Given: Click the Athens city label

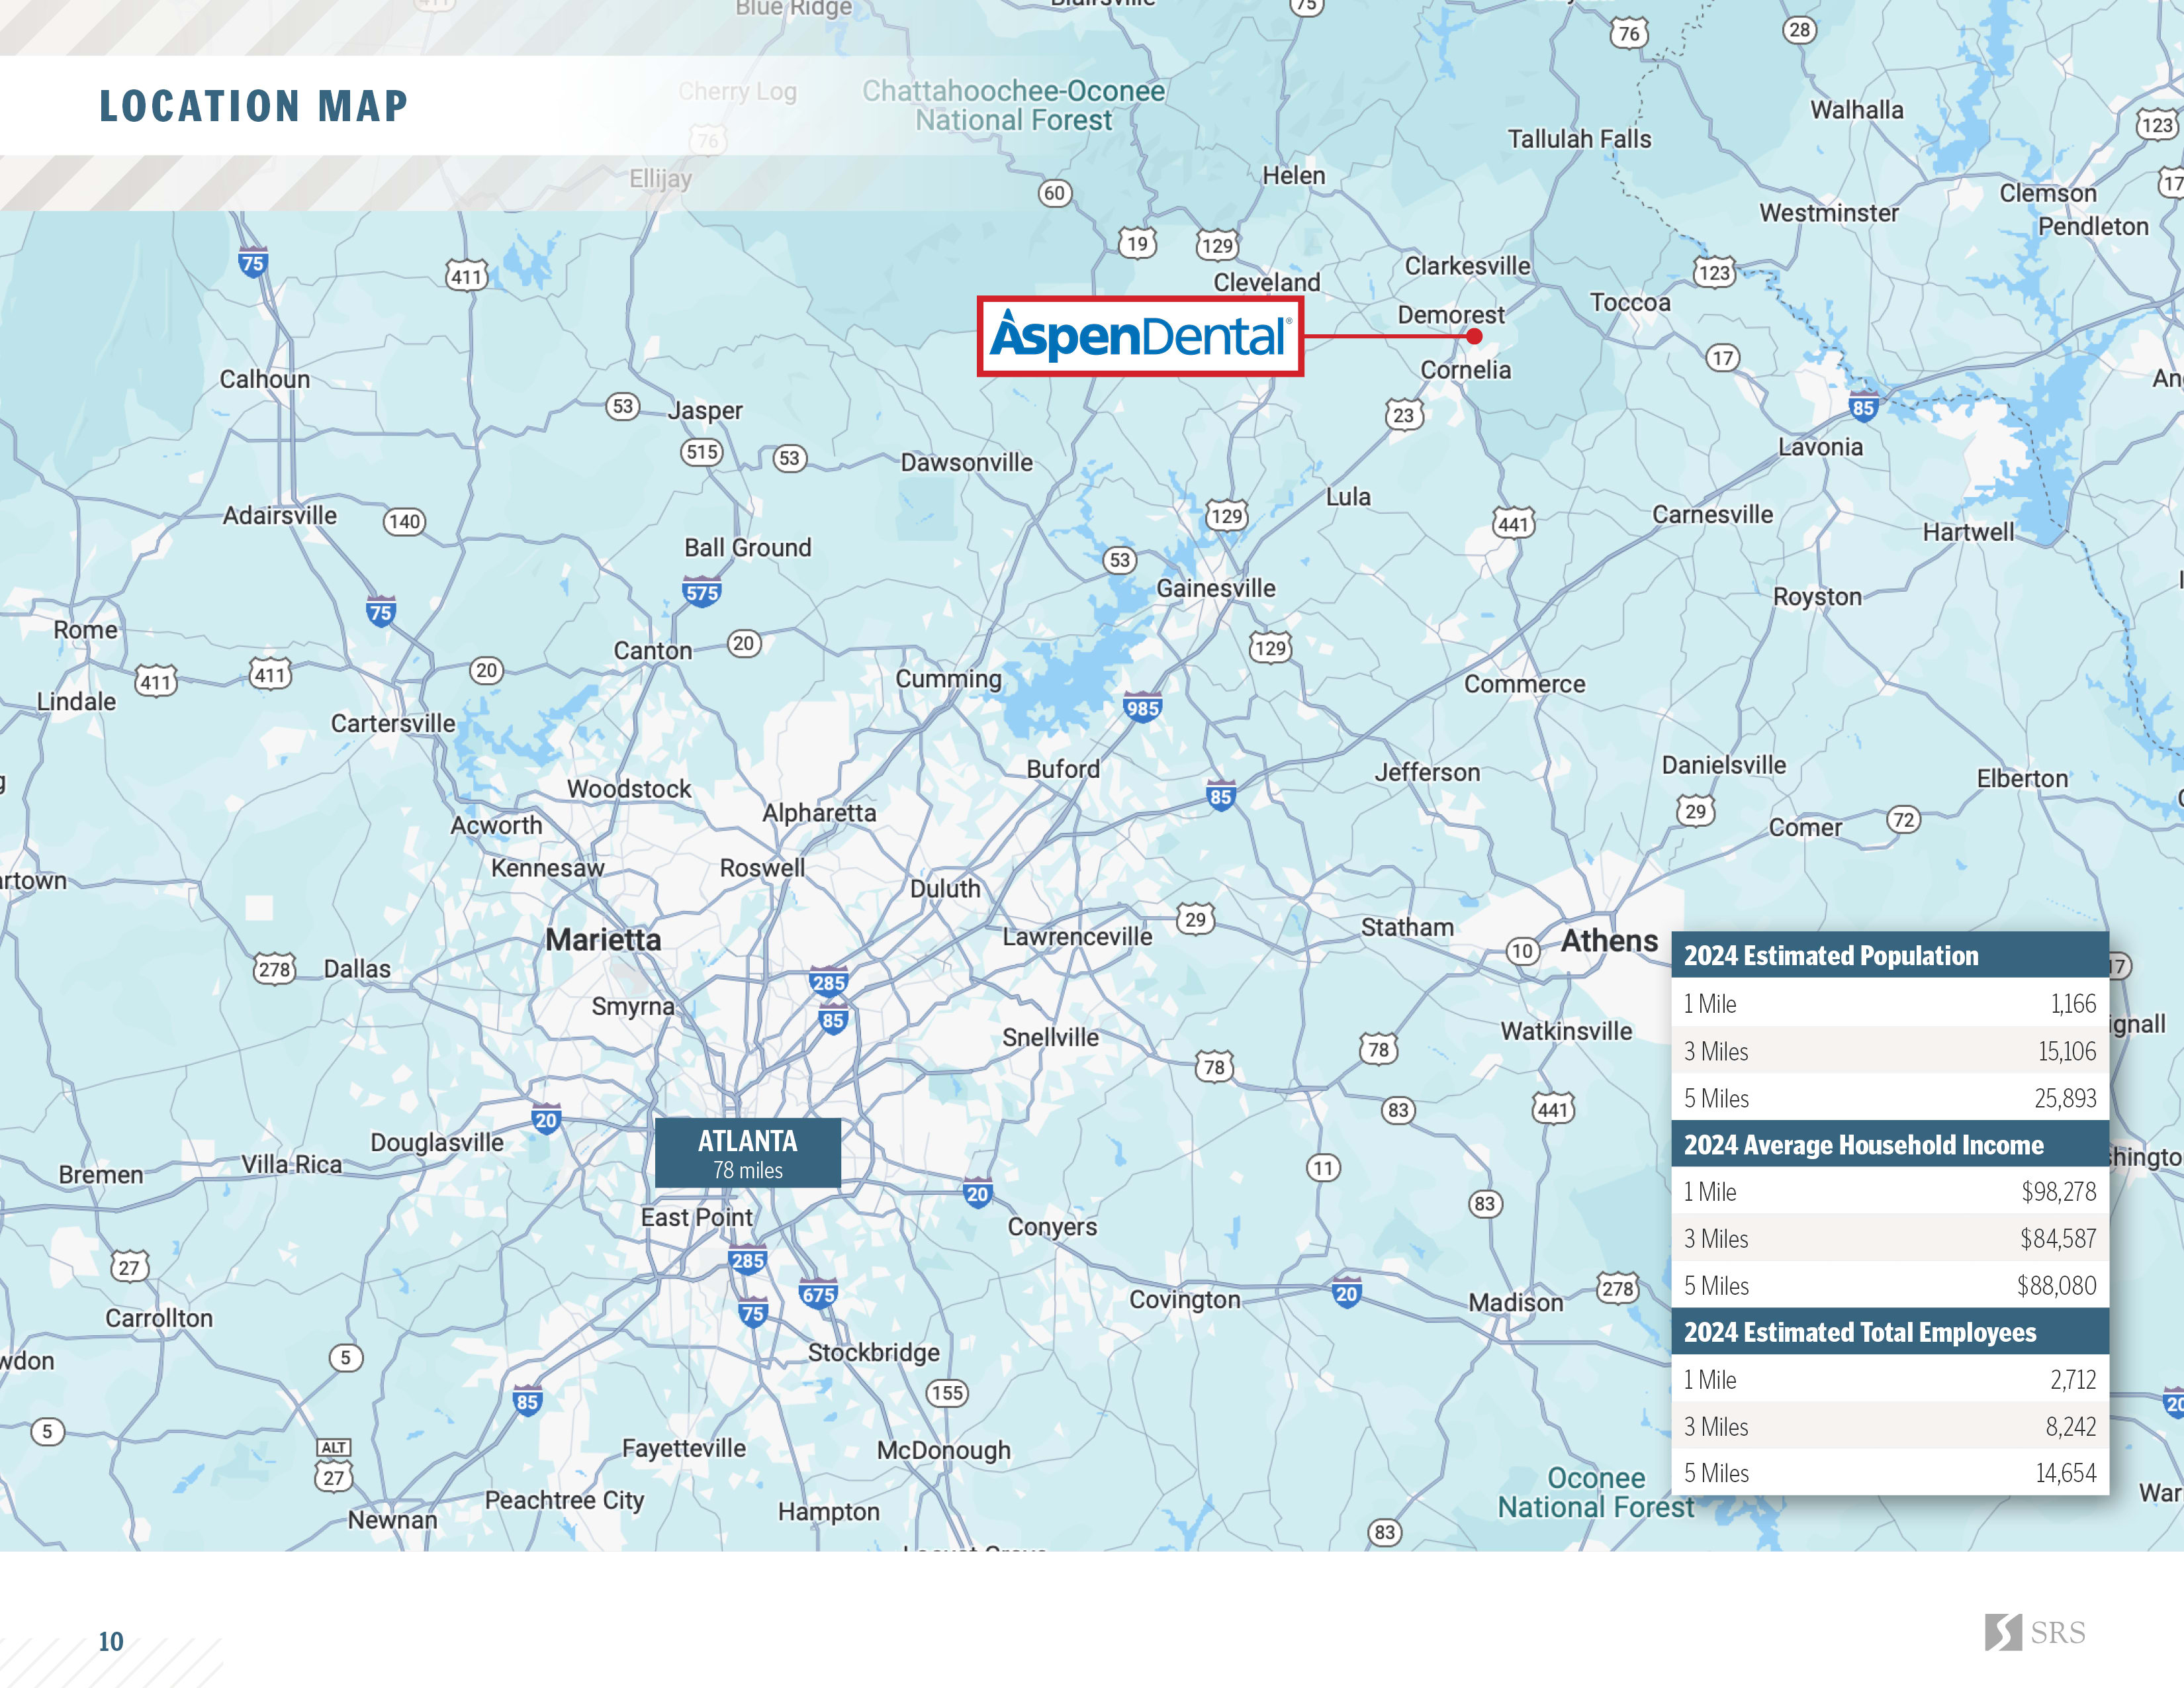Looking at the screenshot, I should point(1609,941).
